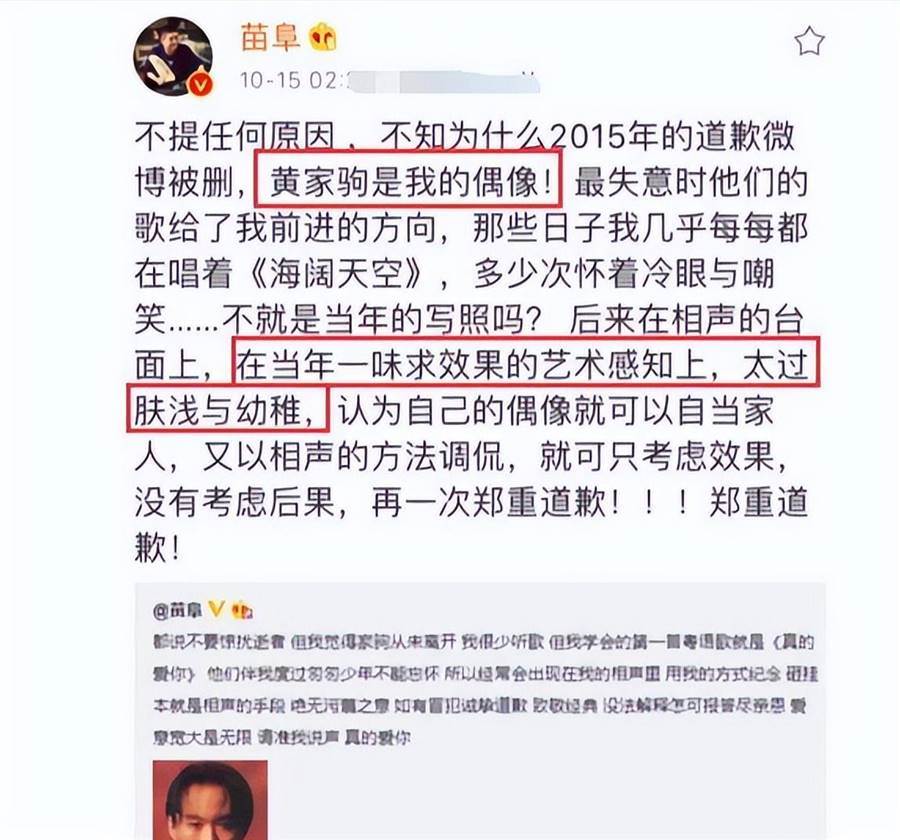Open the 苗阜 username at top
The width and height of the screenshot is (900, 840).
pos(270,38)
